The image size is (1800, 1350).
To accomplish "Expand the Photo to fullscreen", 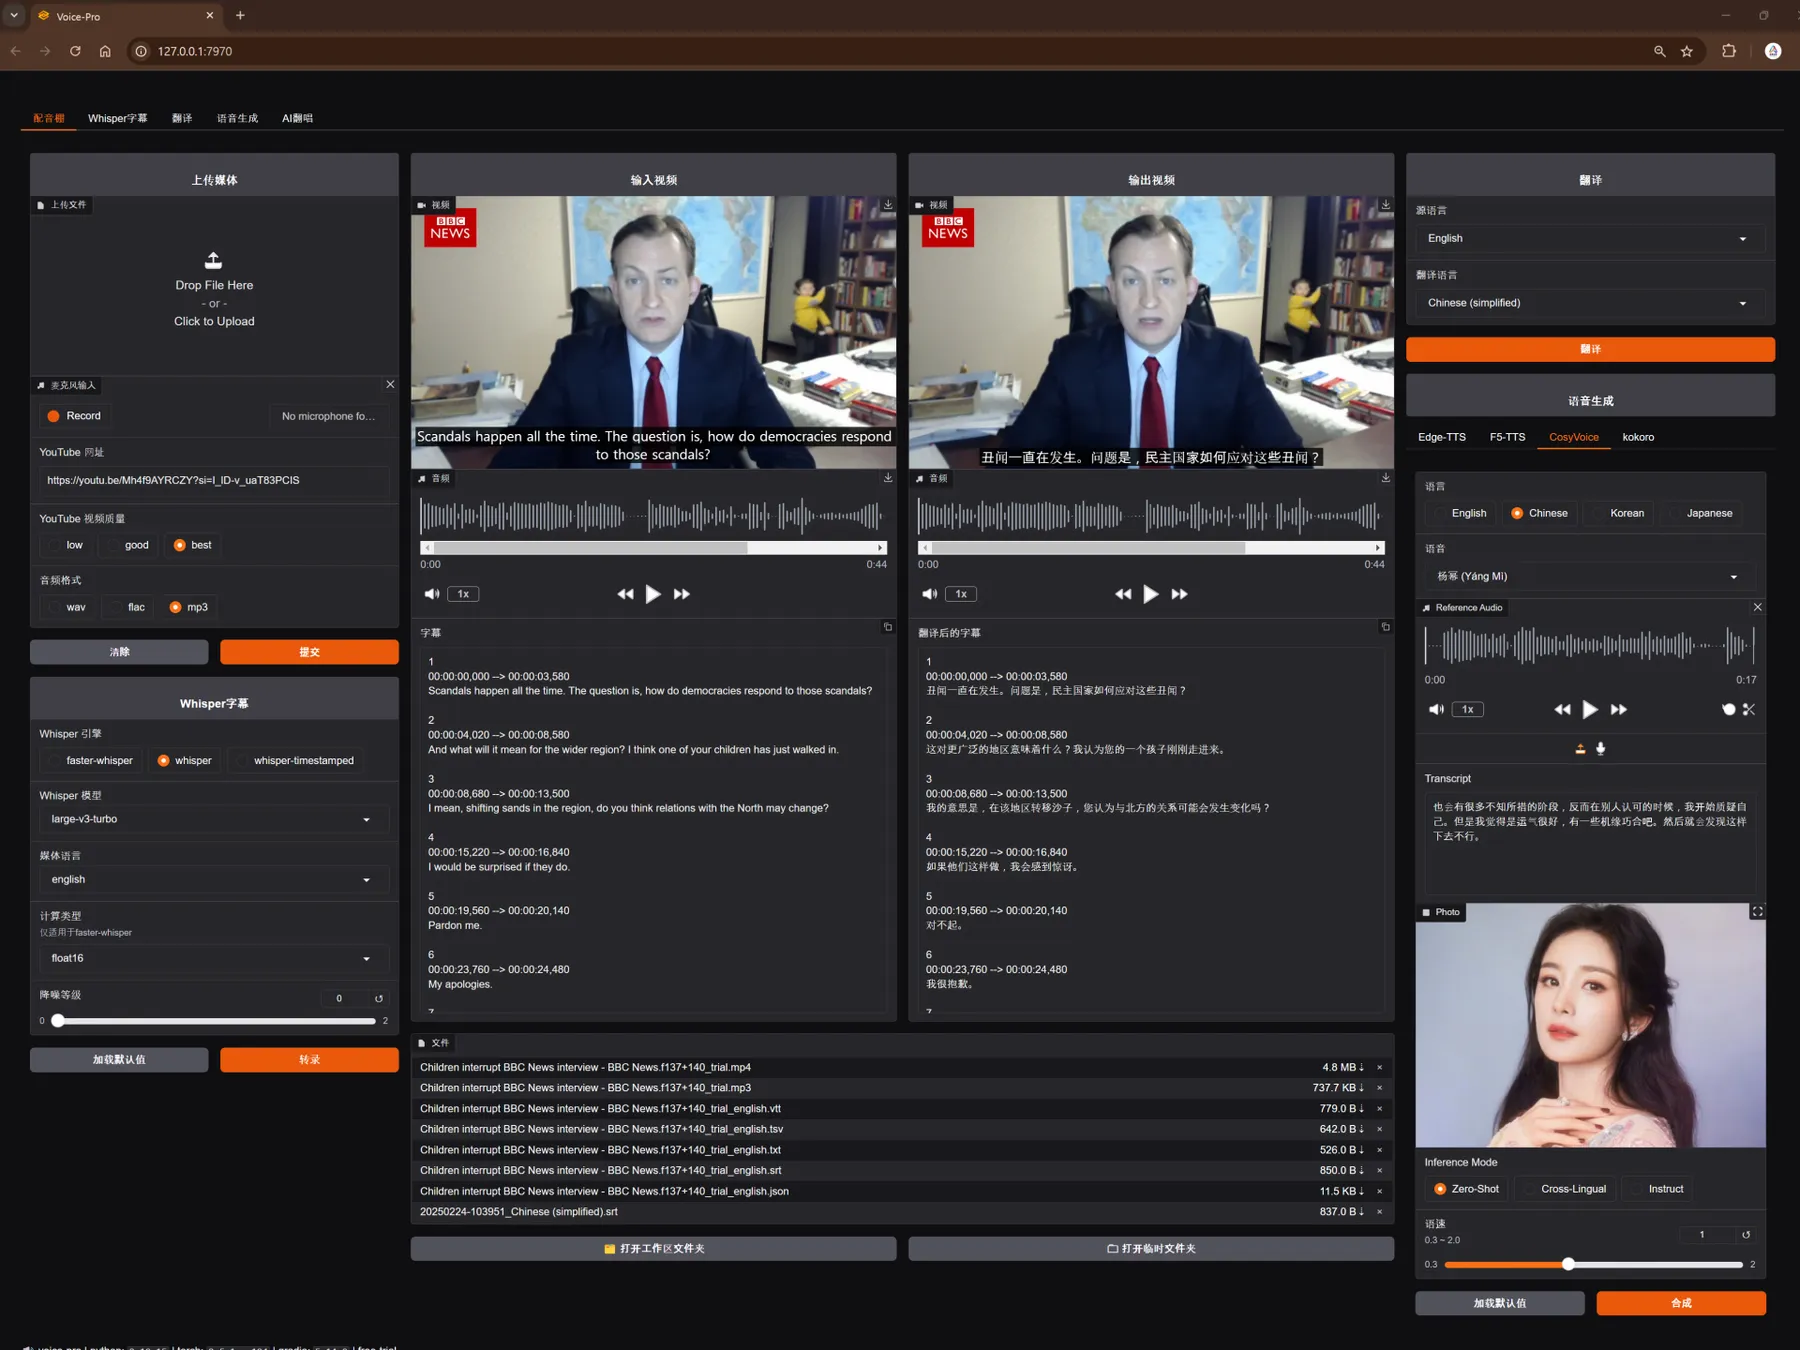I will pyautogui.click(x=1757, y=912).
